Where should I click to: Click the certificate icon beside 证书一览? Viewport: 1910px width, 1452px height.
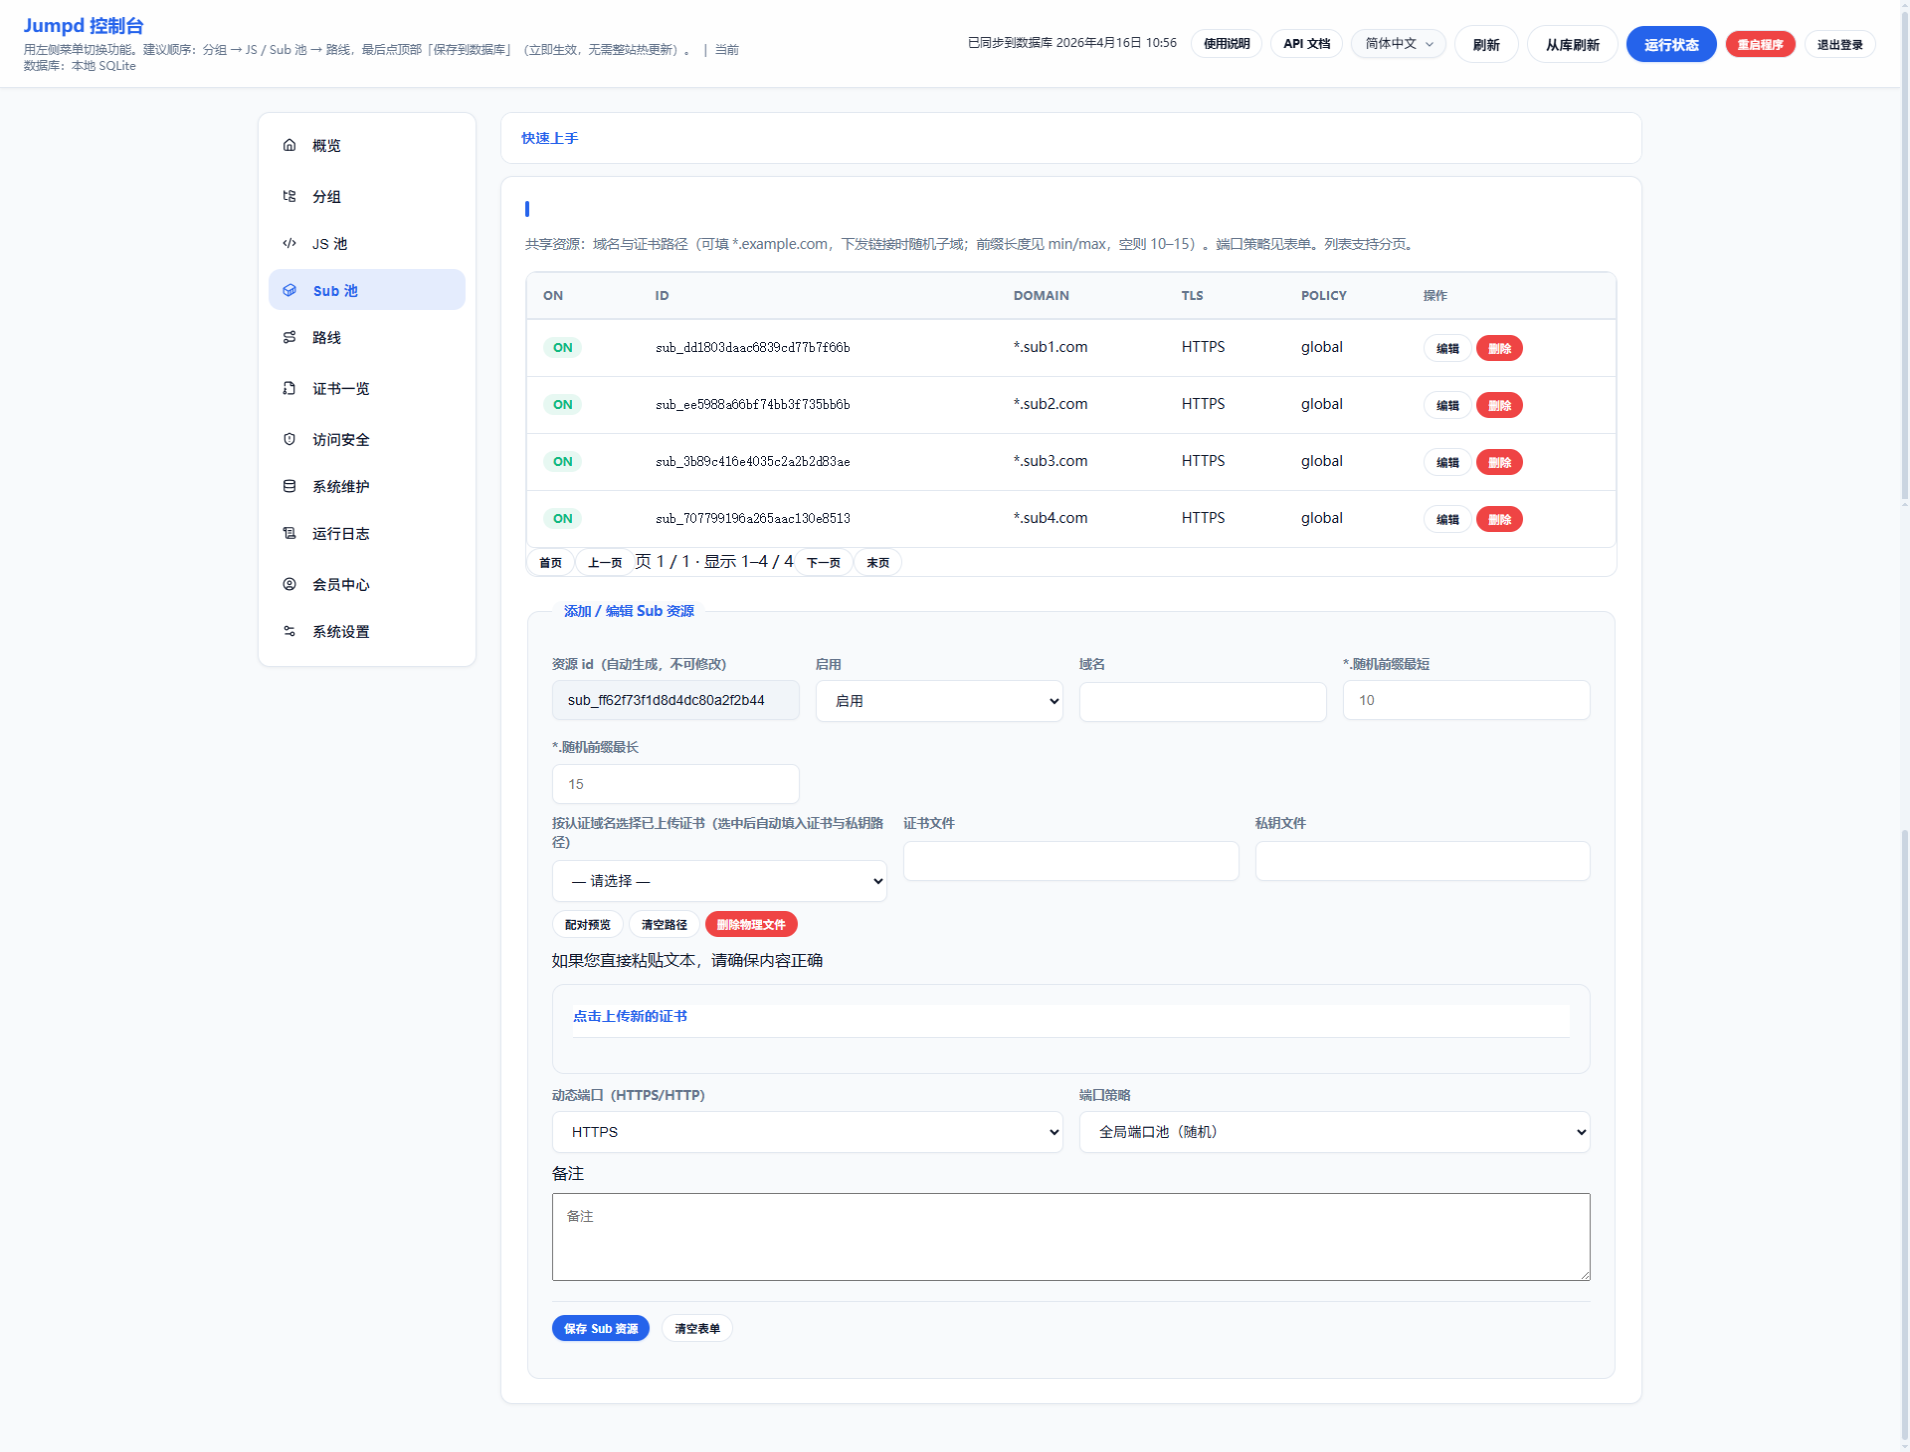tap(289, 388)
